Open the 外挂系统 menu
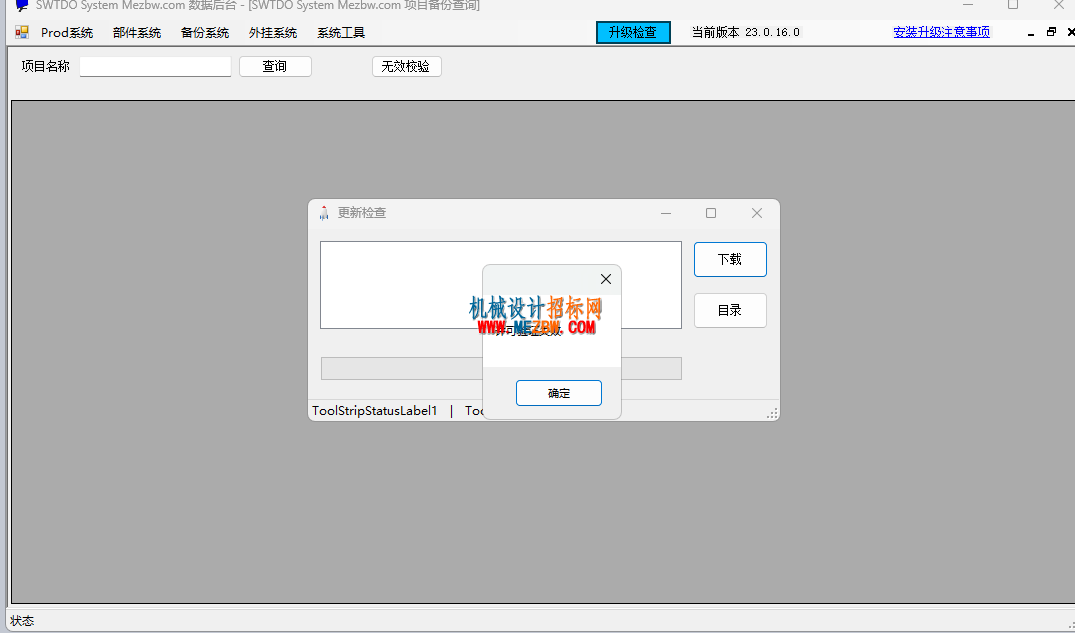1075x633 pixels. [x=272, y=32]
